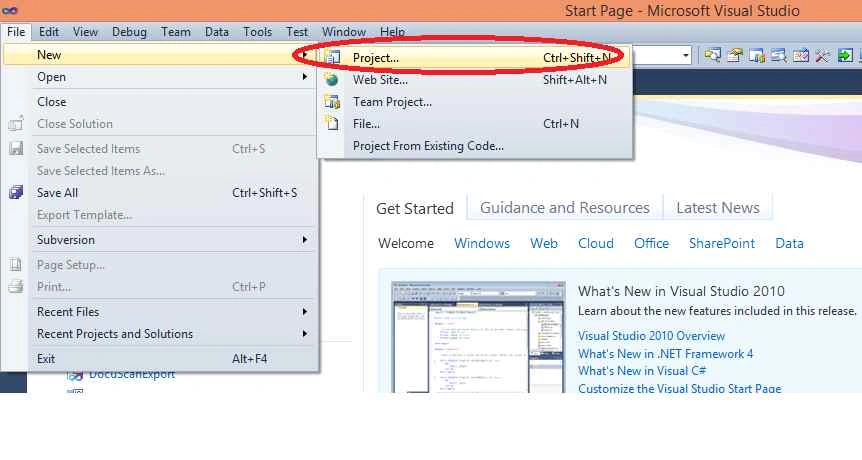Expand the Subversion submenu arrow
The height and width of the screenshot is (460, 862).
coord(305,240)
